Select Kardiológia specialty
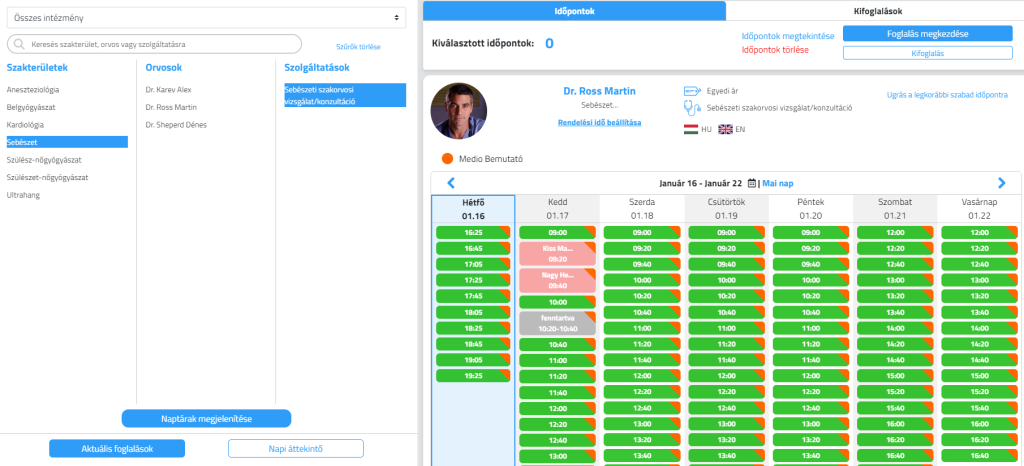 pos(25,125)
